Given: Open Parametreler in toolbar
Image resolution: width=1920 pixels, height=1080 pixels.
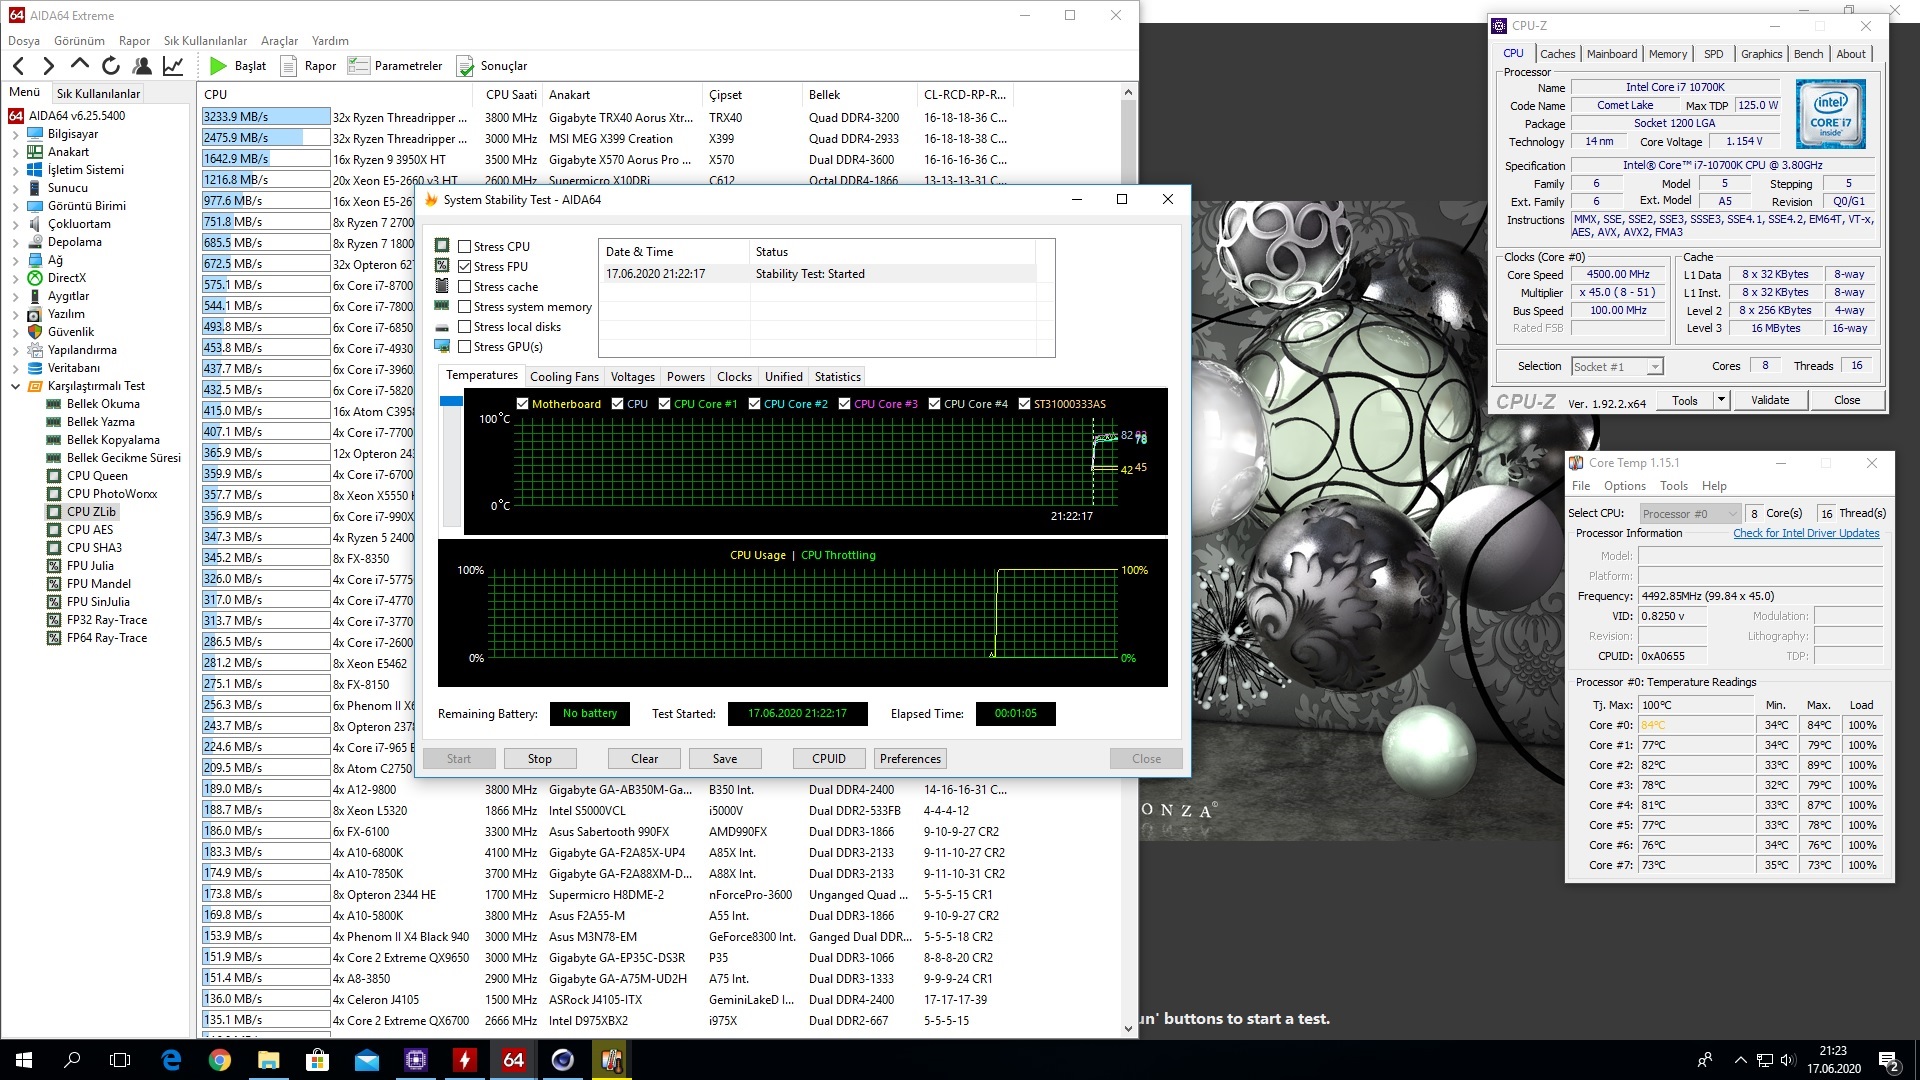Looking at the screenshot, I should coord(395,66).
